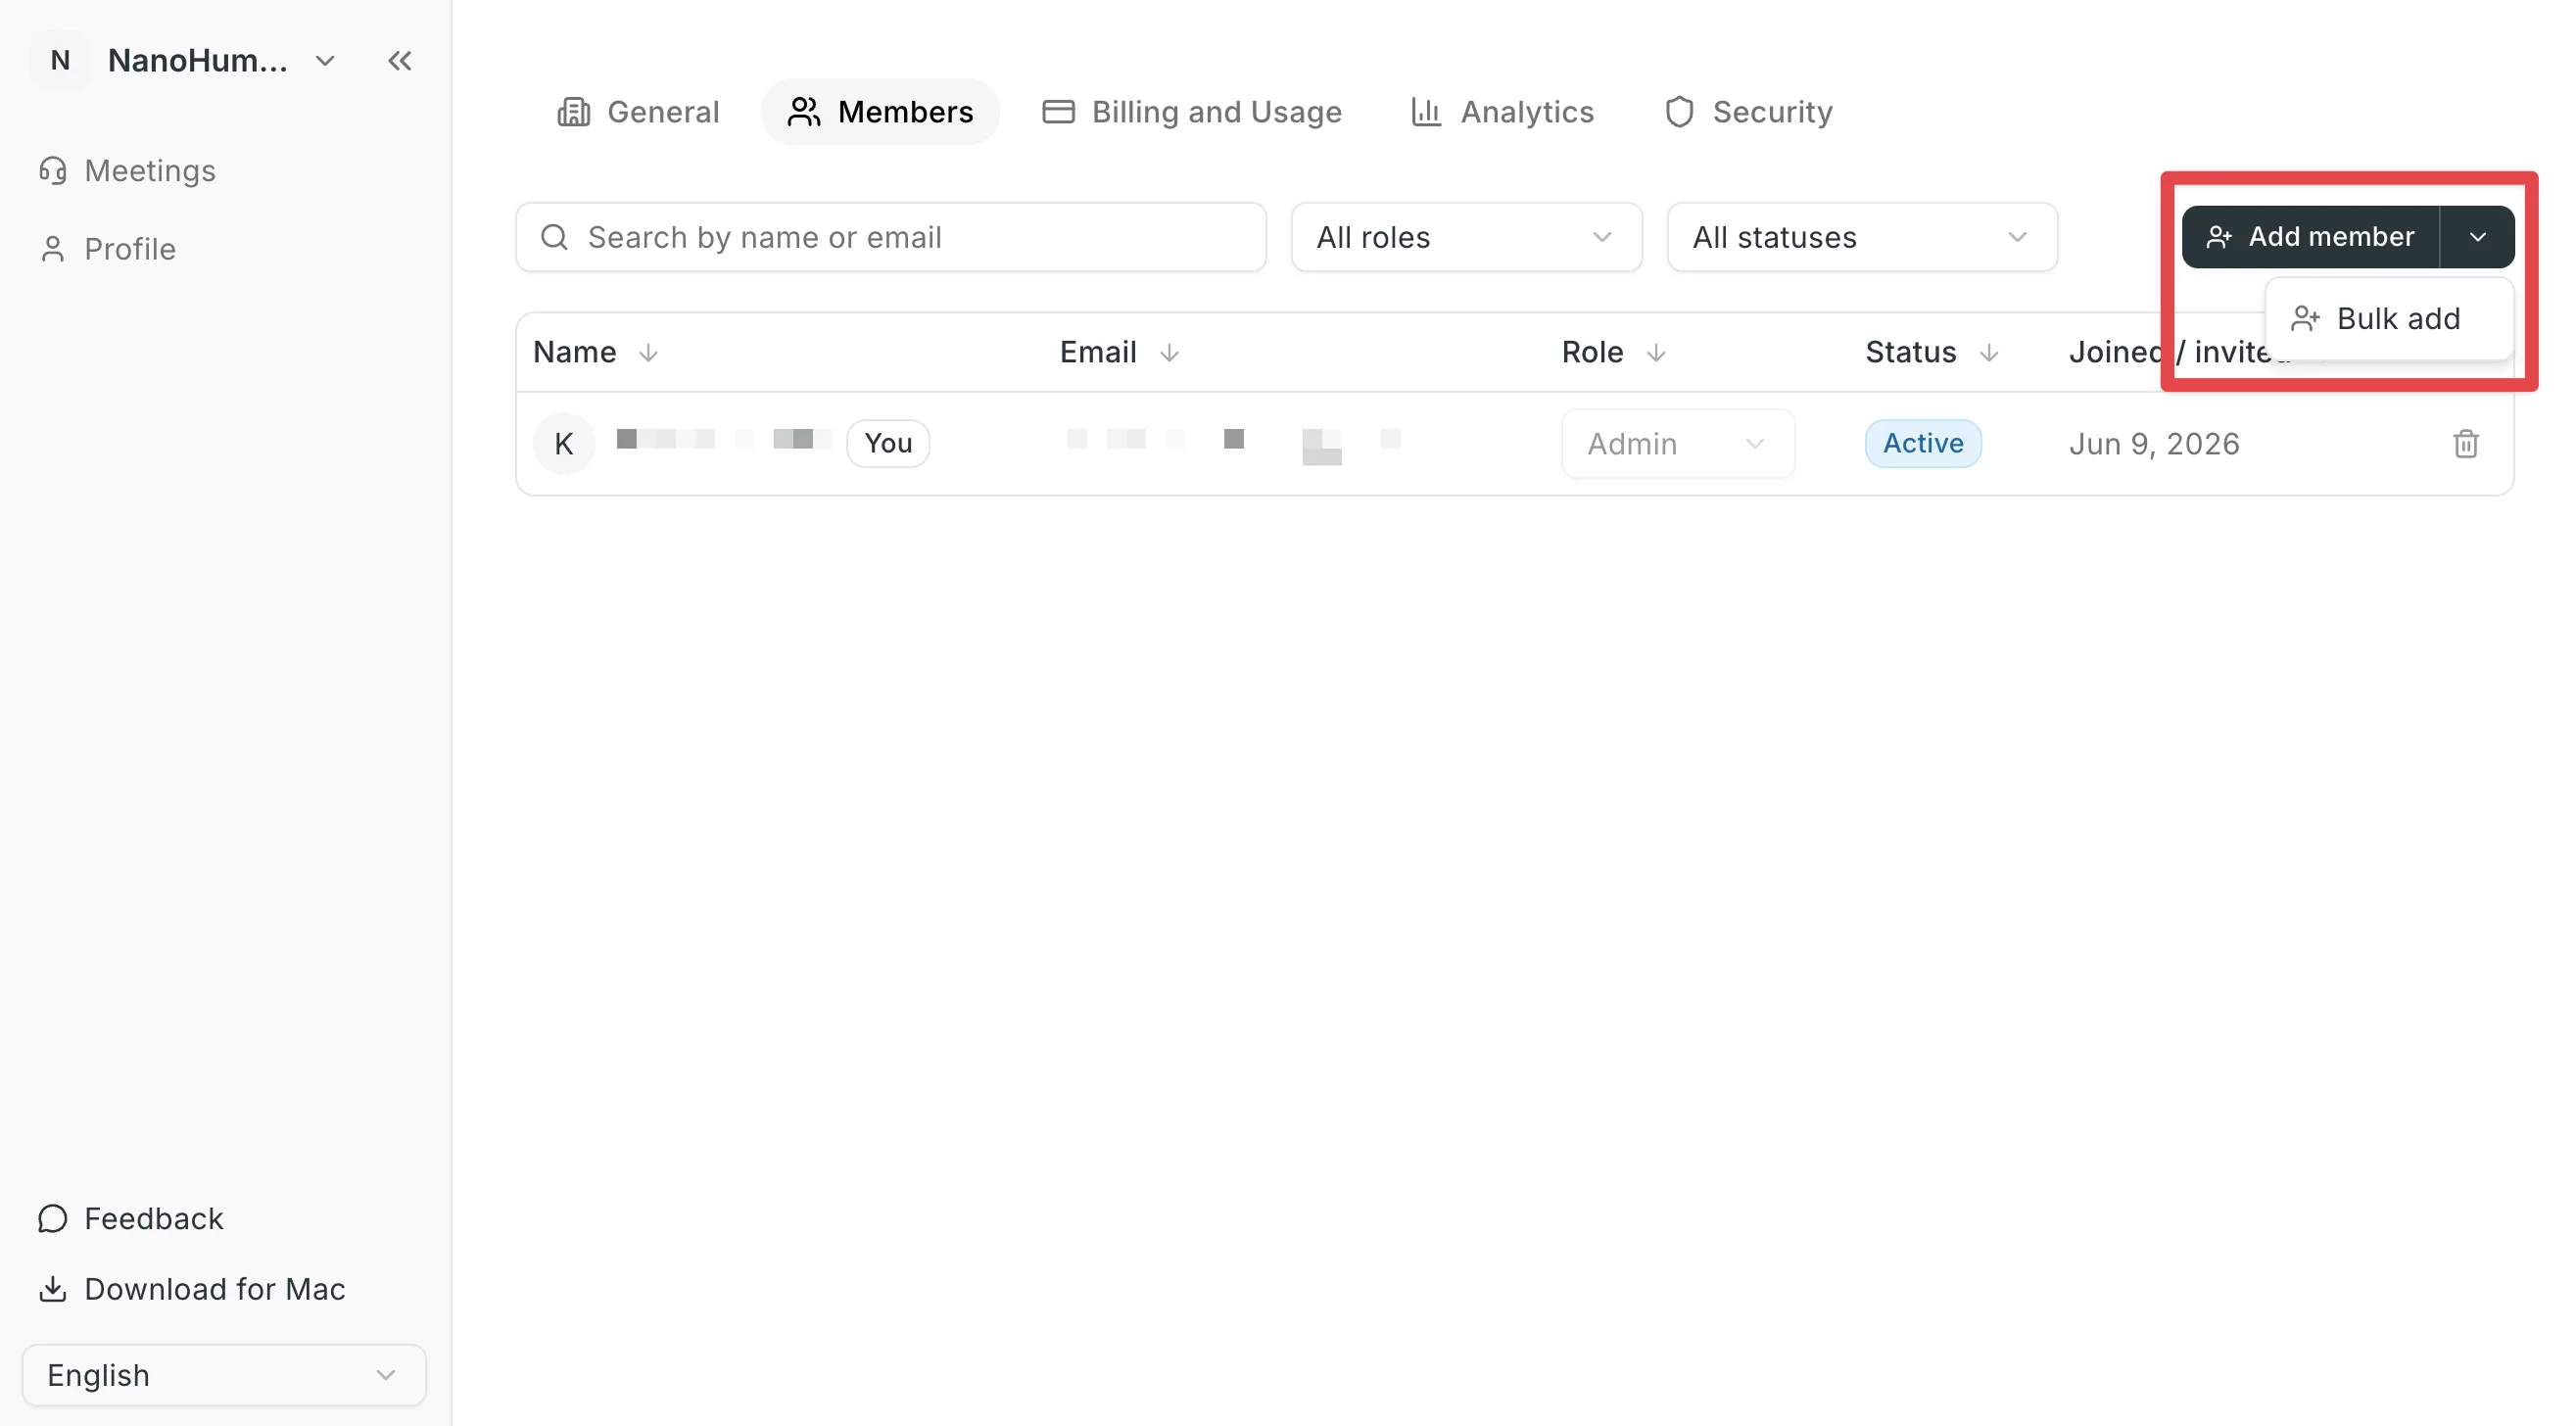The width and height of the screenshot is (2576, 1426).
Task: Click the Status column header text
Action: pyautogui.click(x=1911, y=352)
